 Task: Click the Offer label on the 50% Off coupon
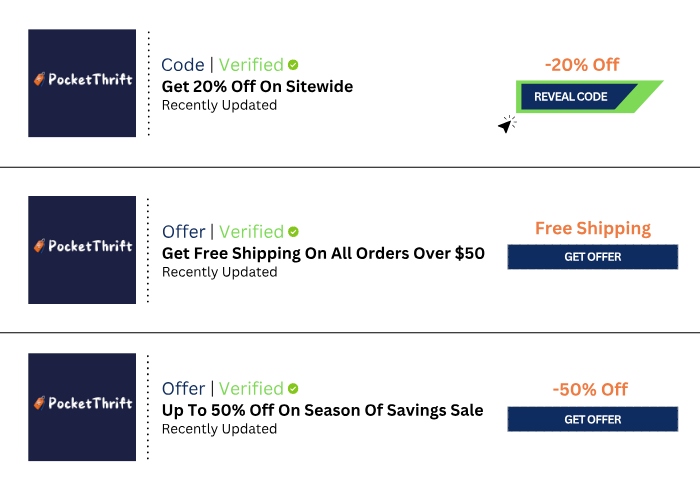[183, 389]
